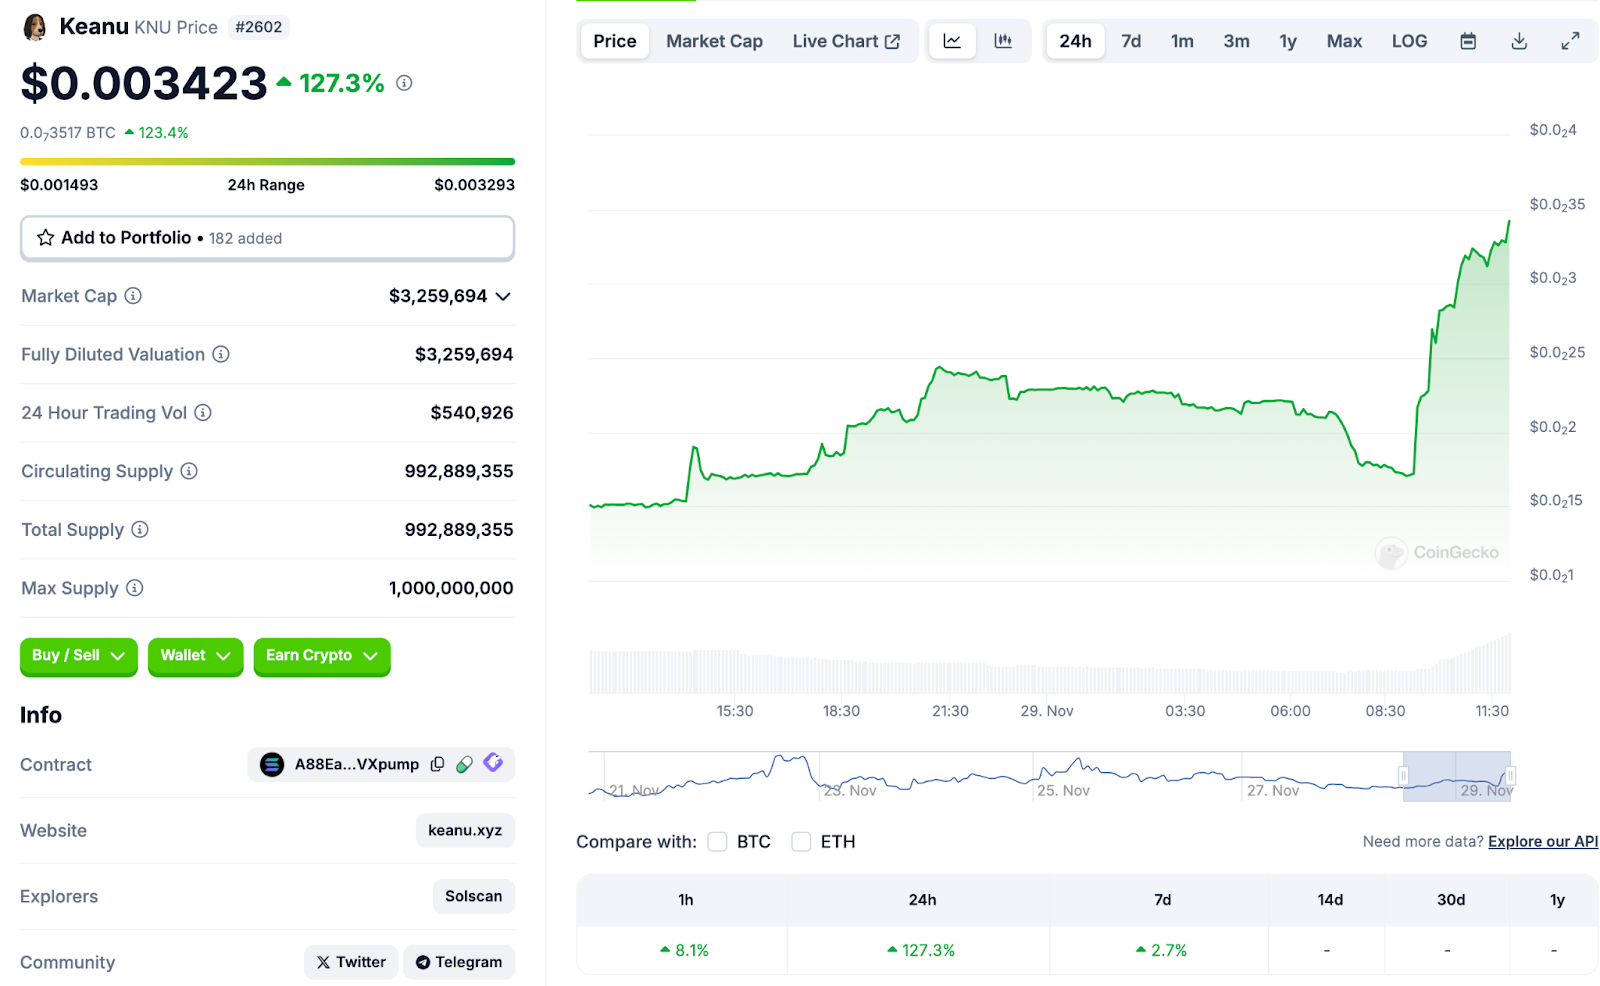Select the 1y time range
The image size is (1600, 986).
pyautogui.click(x=1288, y=41)
